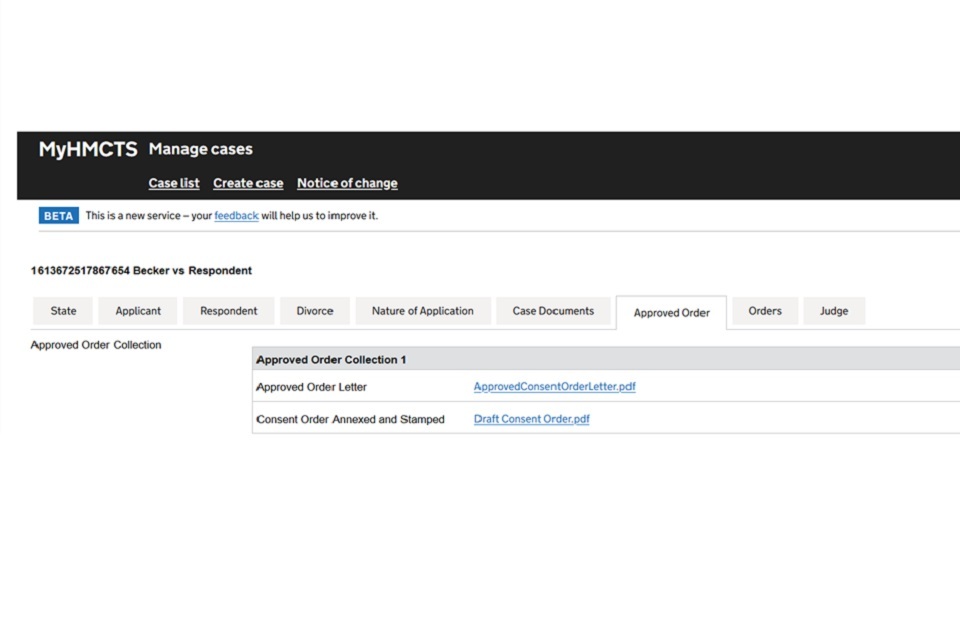960x640 pixels.
Task: Click the MyHMCTS logo
Action: tap(88, 150)
